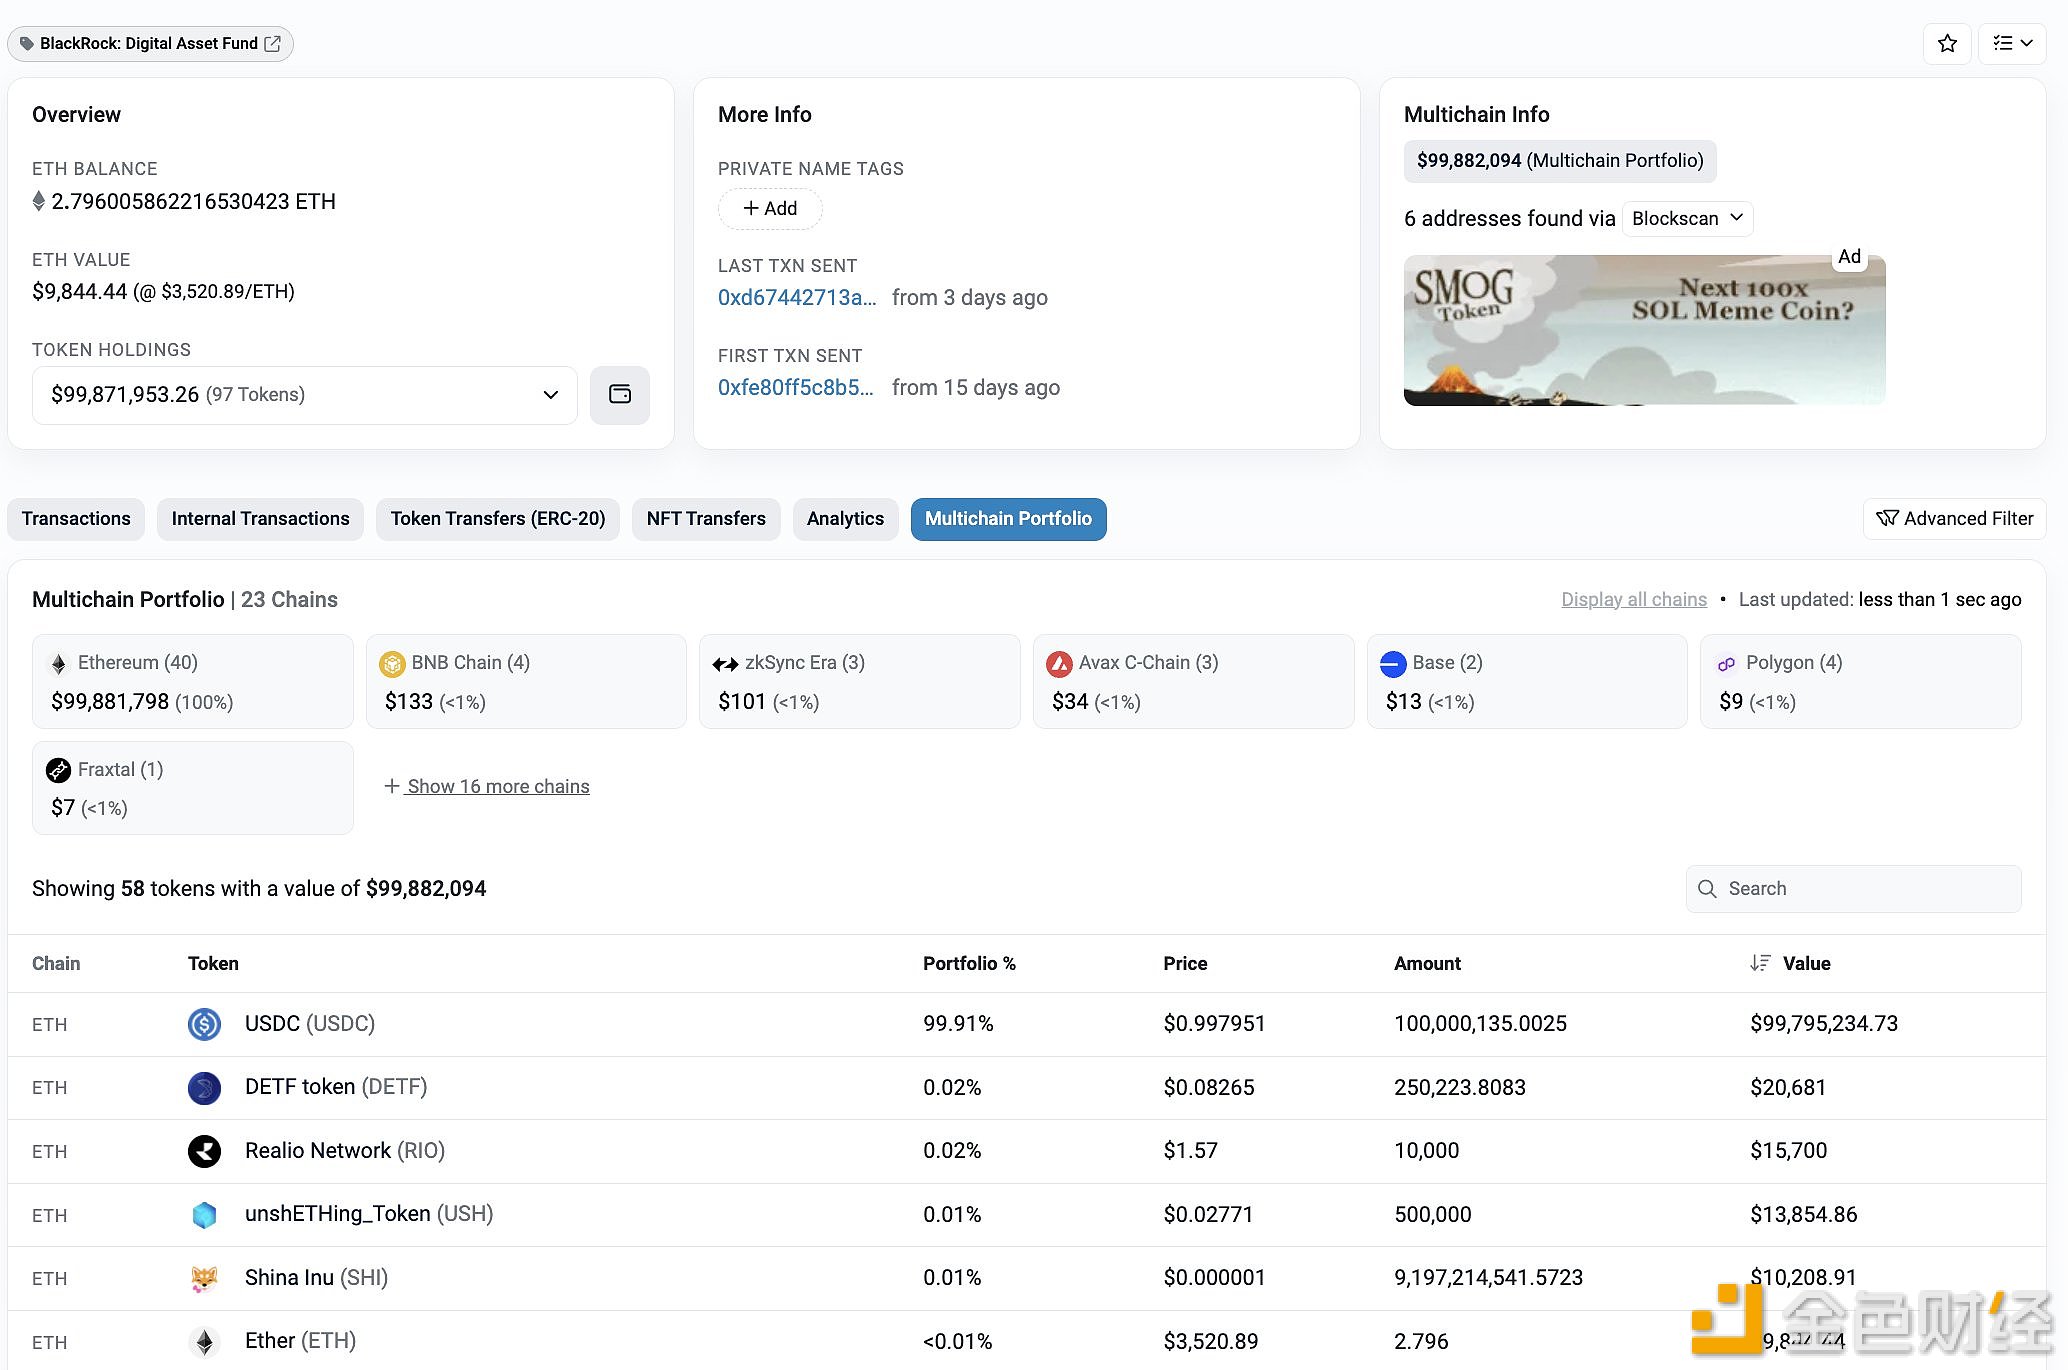Click the Avax C-Chain logo icon
2068x1370 pixels.
pyautogui.click(x=1059, y=664)
